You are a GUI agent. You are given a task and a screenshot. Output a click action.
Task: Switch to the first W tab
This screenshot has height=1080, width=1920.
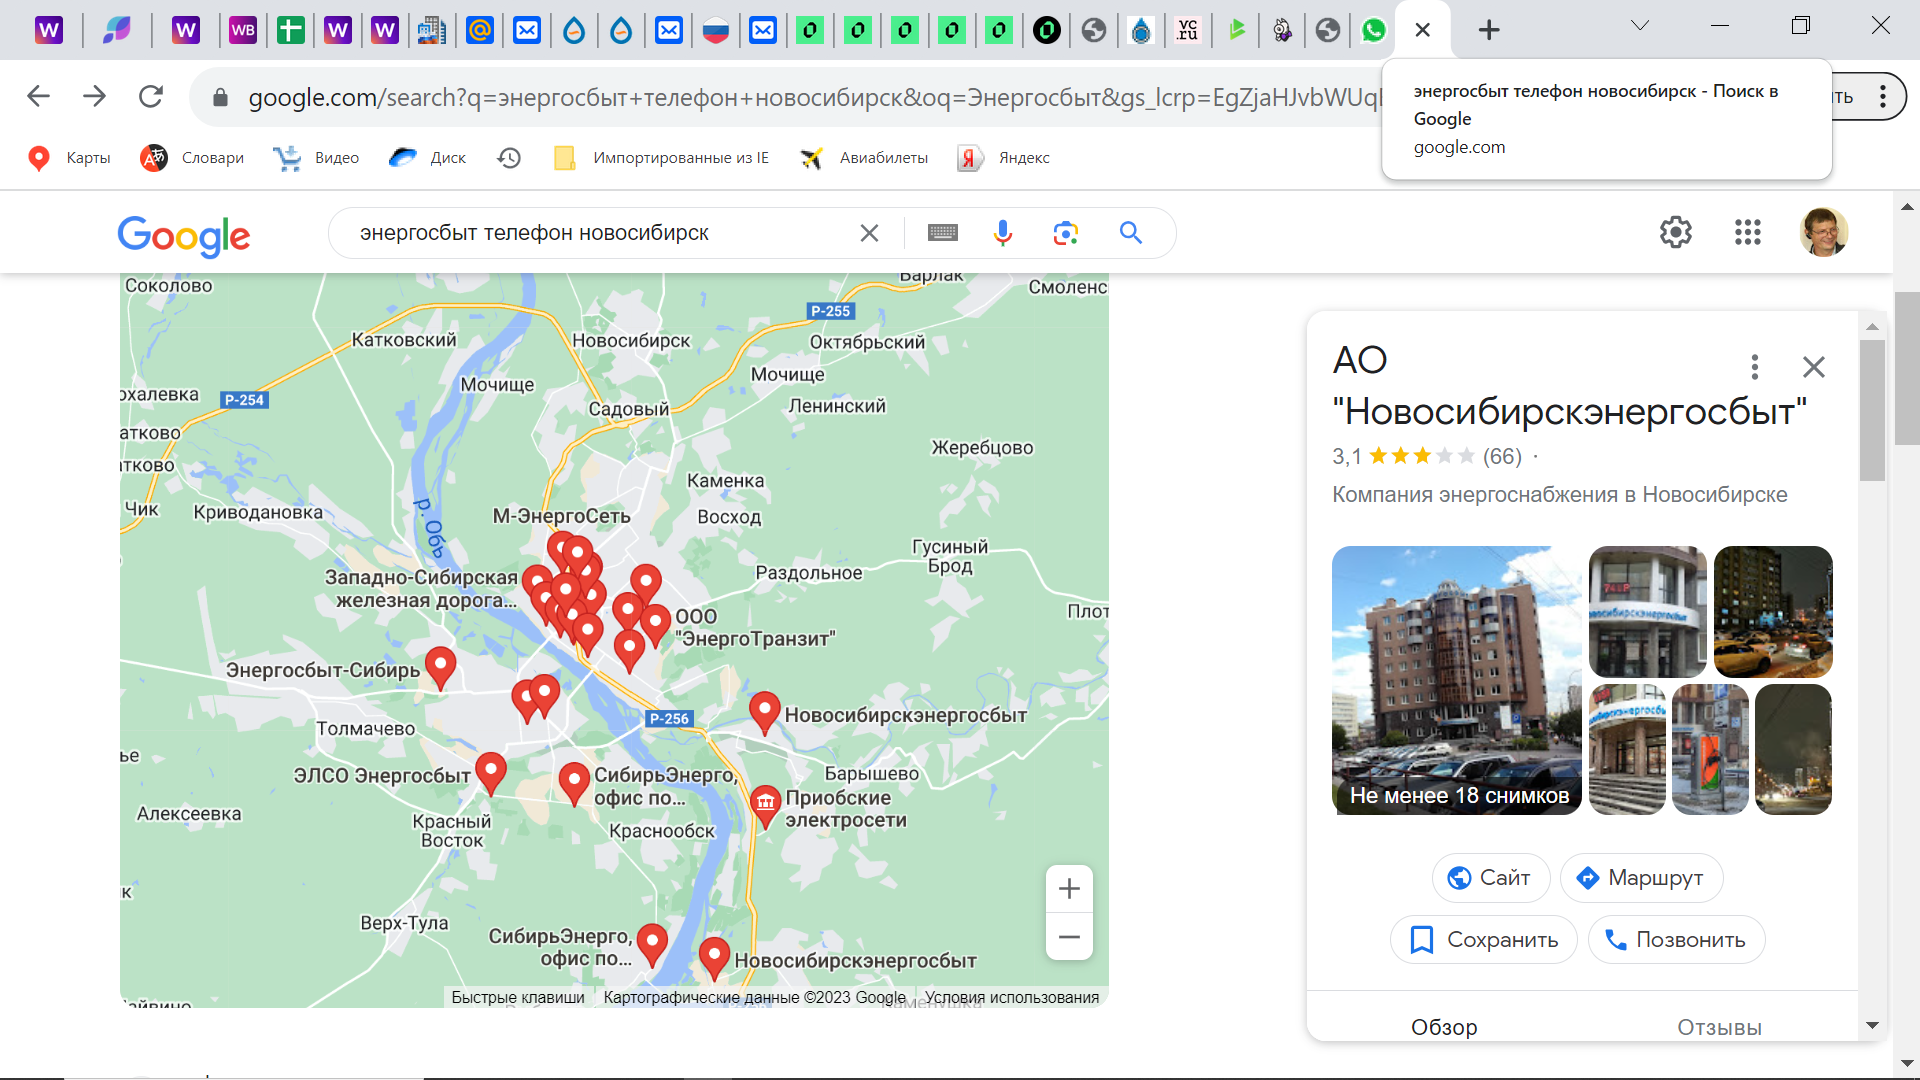[49, 30]
